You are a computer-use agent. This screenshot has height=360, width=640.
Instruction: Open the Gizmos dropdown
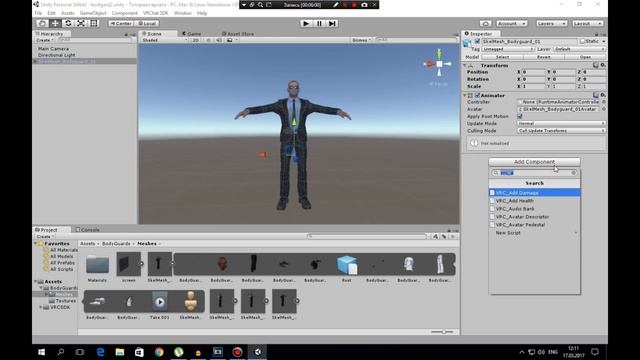361,40
